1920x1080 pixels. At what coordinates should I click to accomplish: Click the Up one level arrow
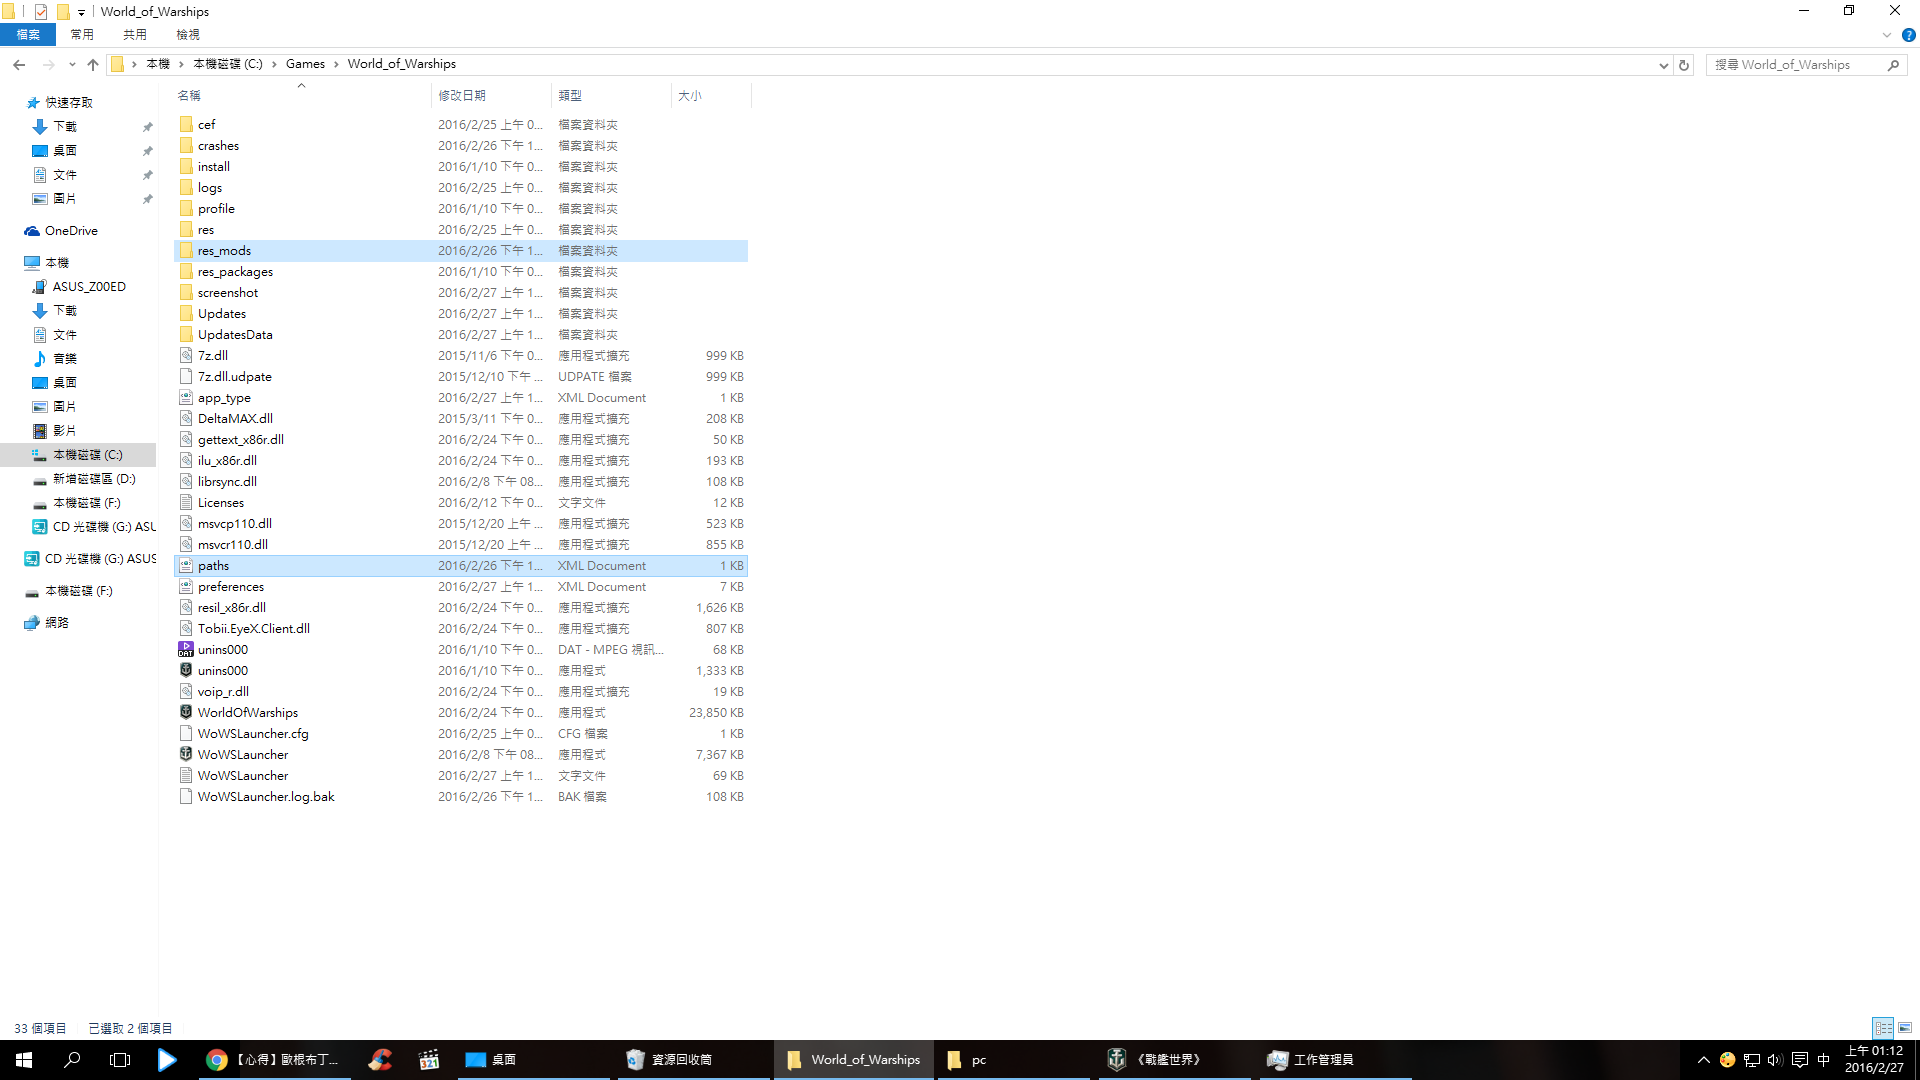click(93, 65)
